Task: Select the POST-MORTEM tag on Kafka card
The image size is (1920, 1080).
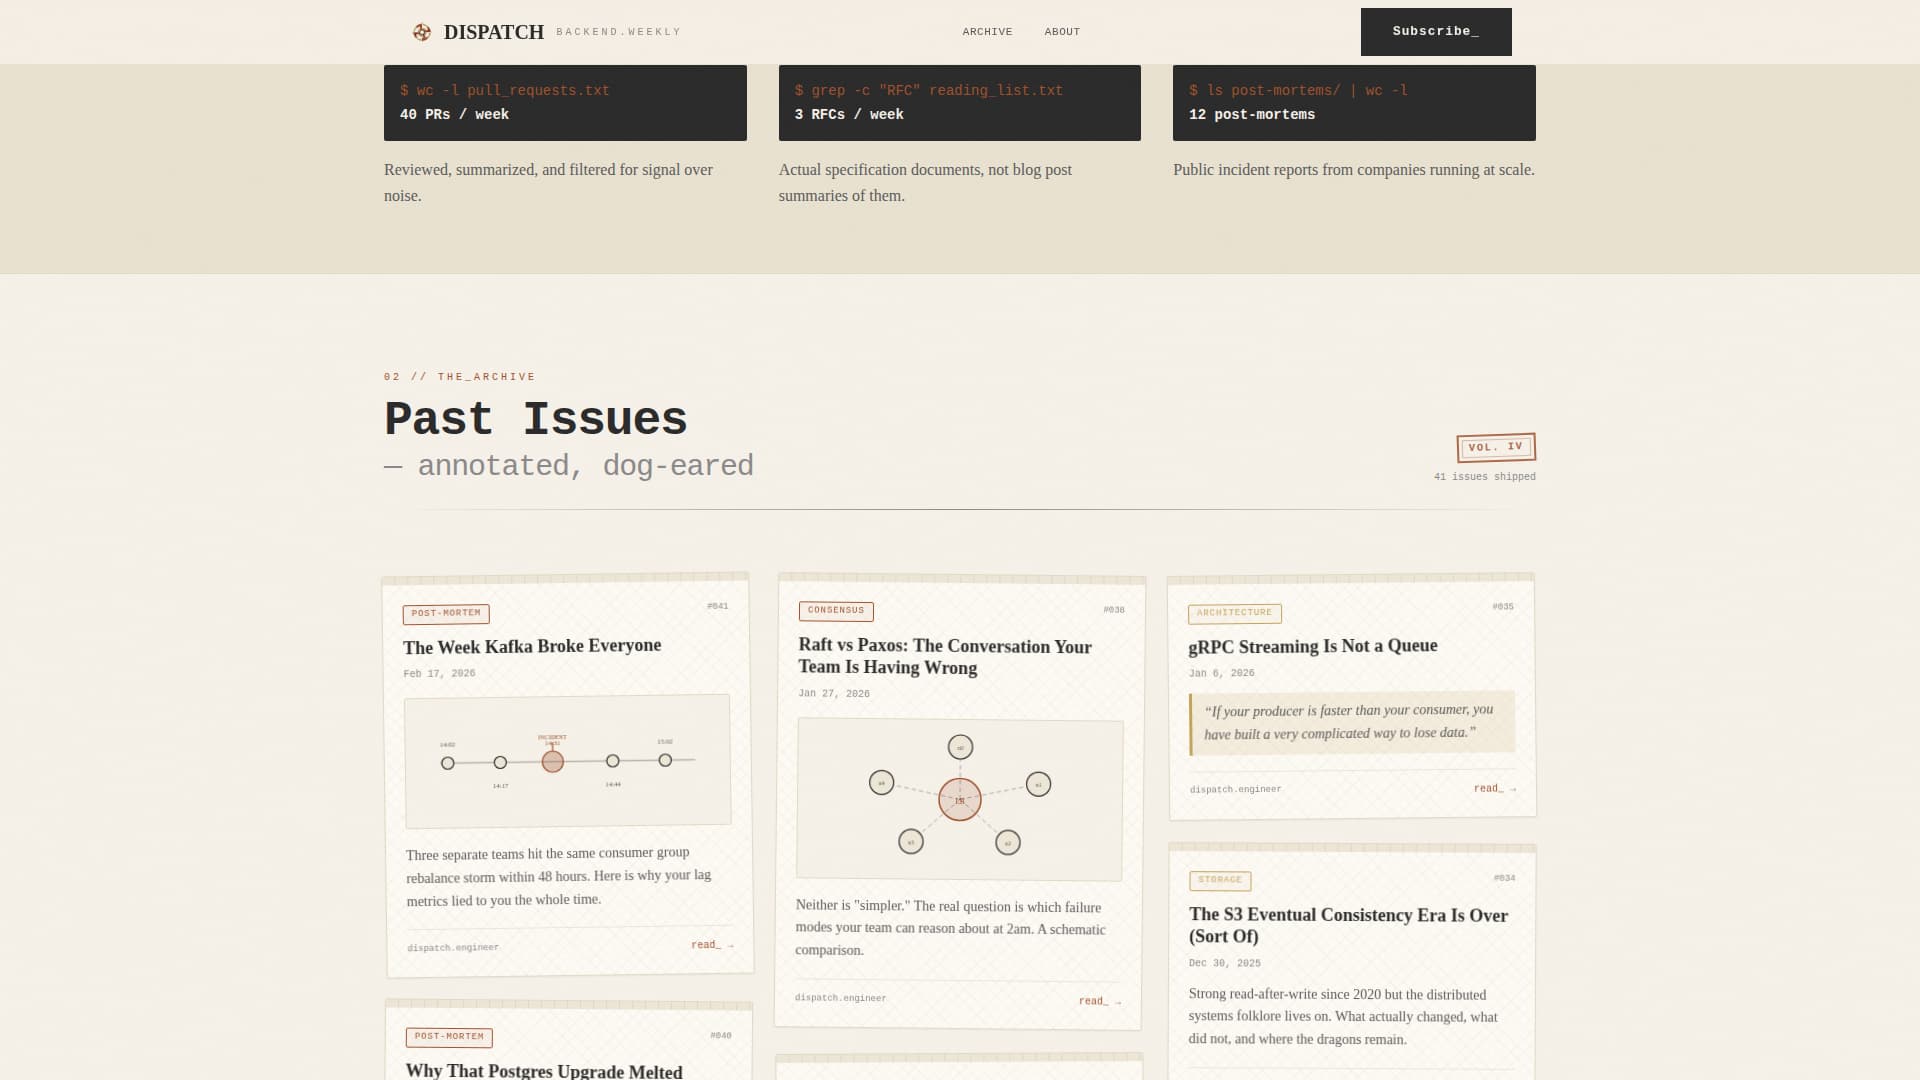Action: 446,614
